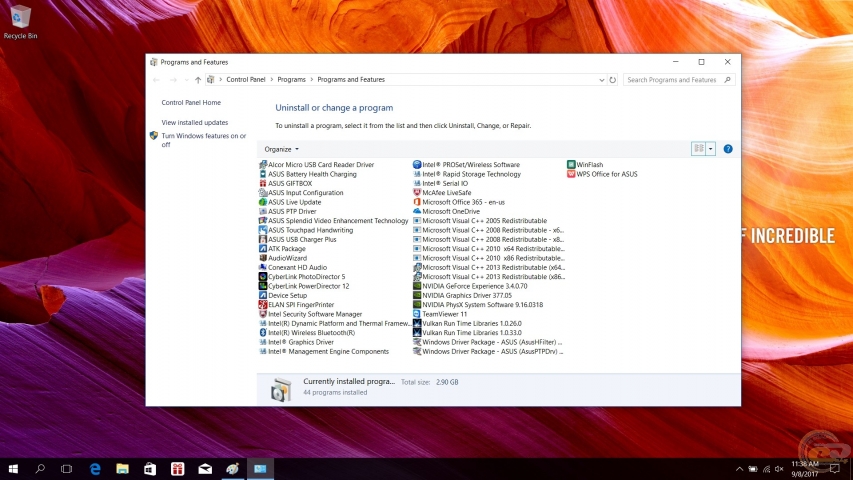Select the TeamViewer 11 icon
This screenshot has height=480, width=853.
click(x=417, y=314)
